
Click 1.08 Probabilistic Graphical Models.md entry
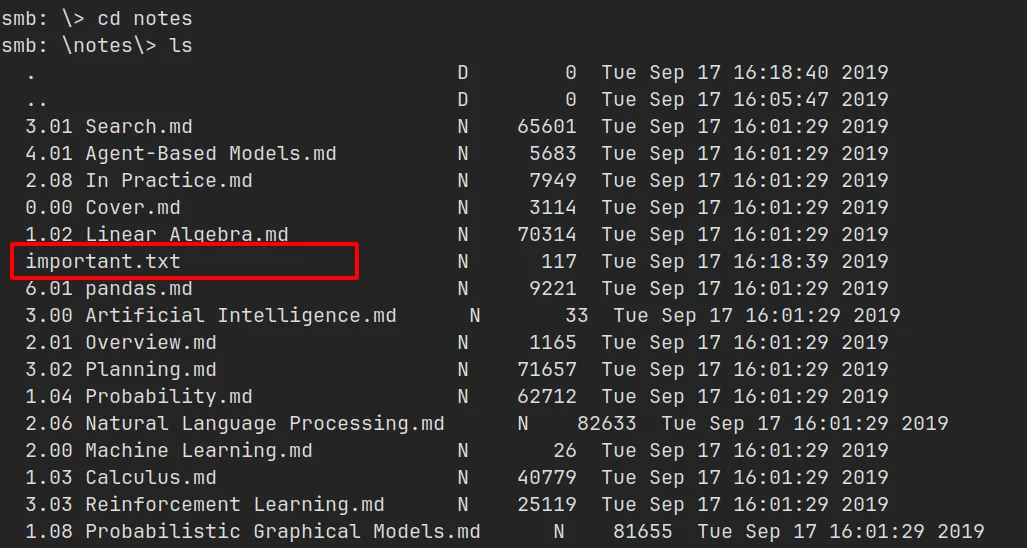coord(253,532)
